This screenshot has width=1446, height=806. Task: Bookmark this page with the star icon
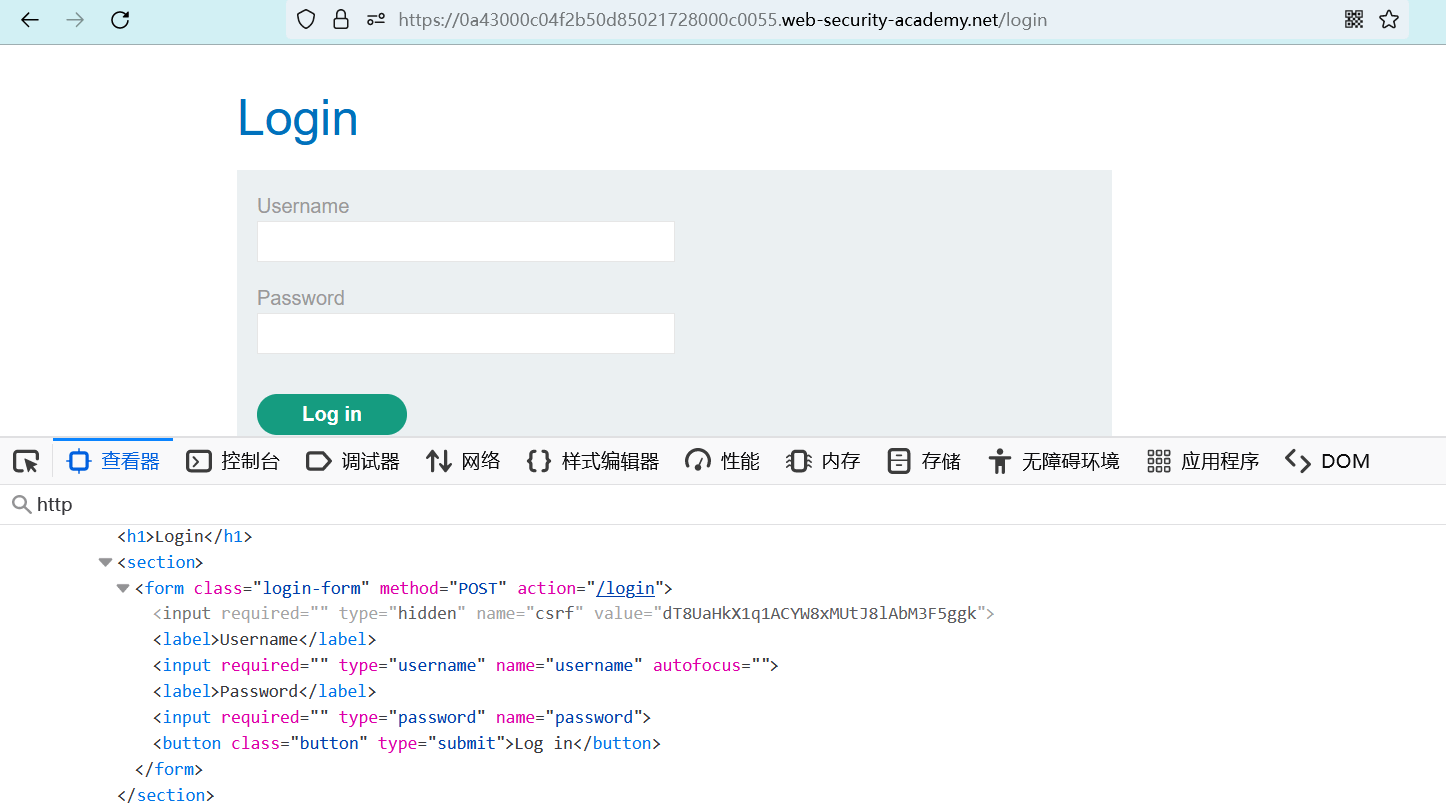1389,19
